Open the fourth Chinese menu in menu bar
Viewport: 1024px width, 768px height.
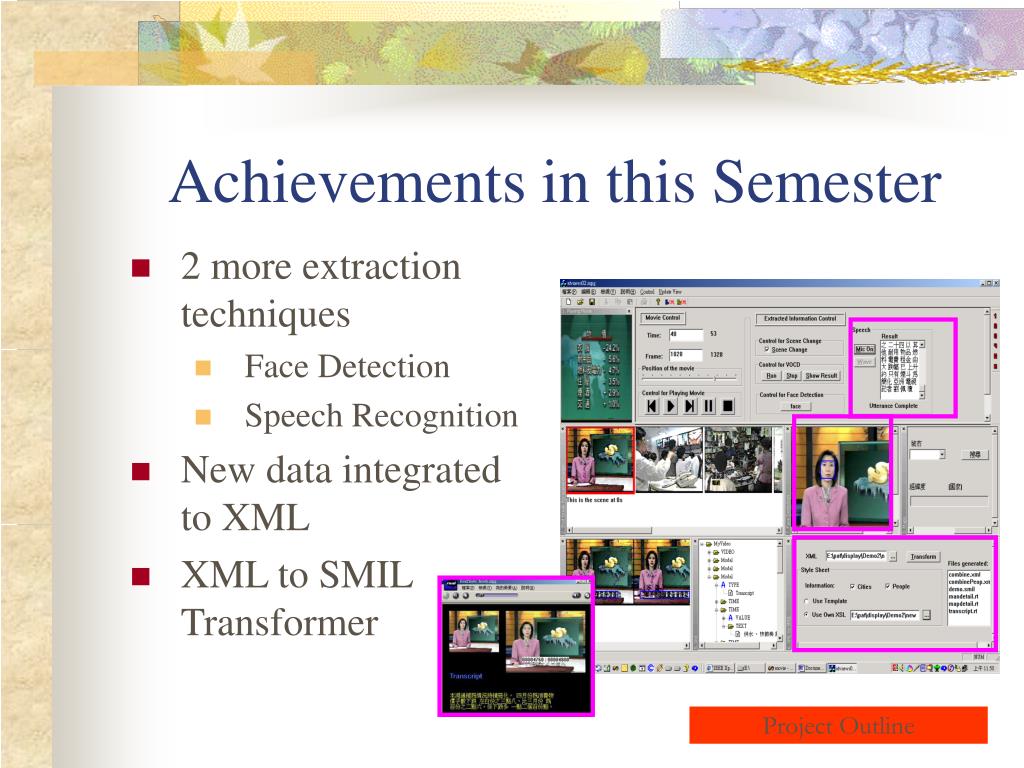[628, 292]
